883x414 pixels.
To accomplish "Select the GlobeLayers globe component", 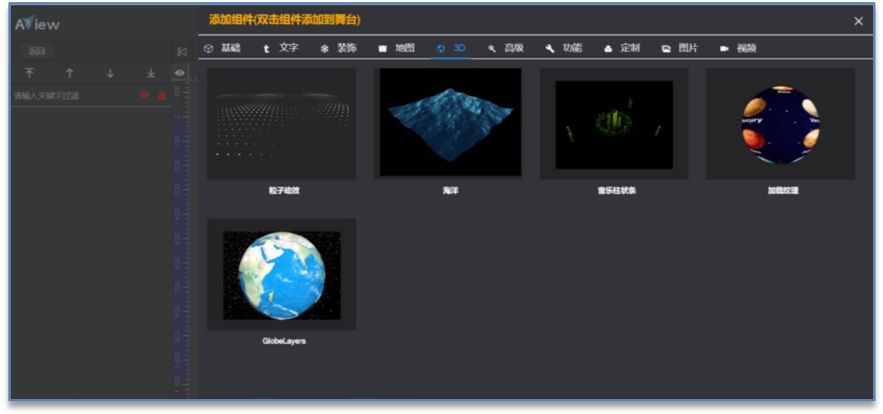I will coord(281,274).
